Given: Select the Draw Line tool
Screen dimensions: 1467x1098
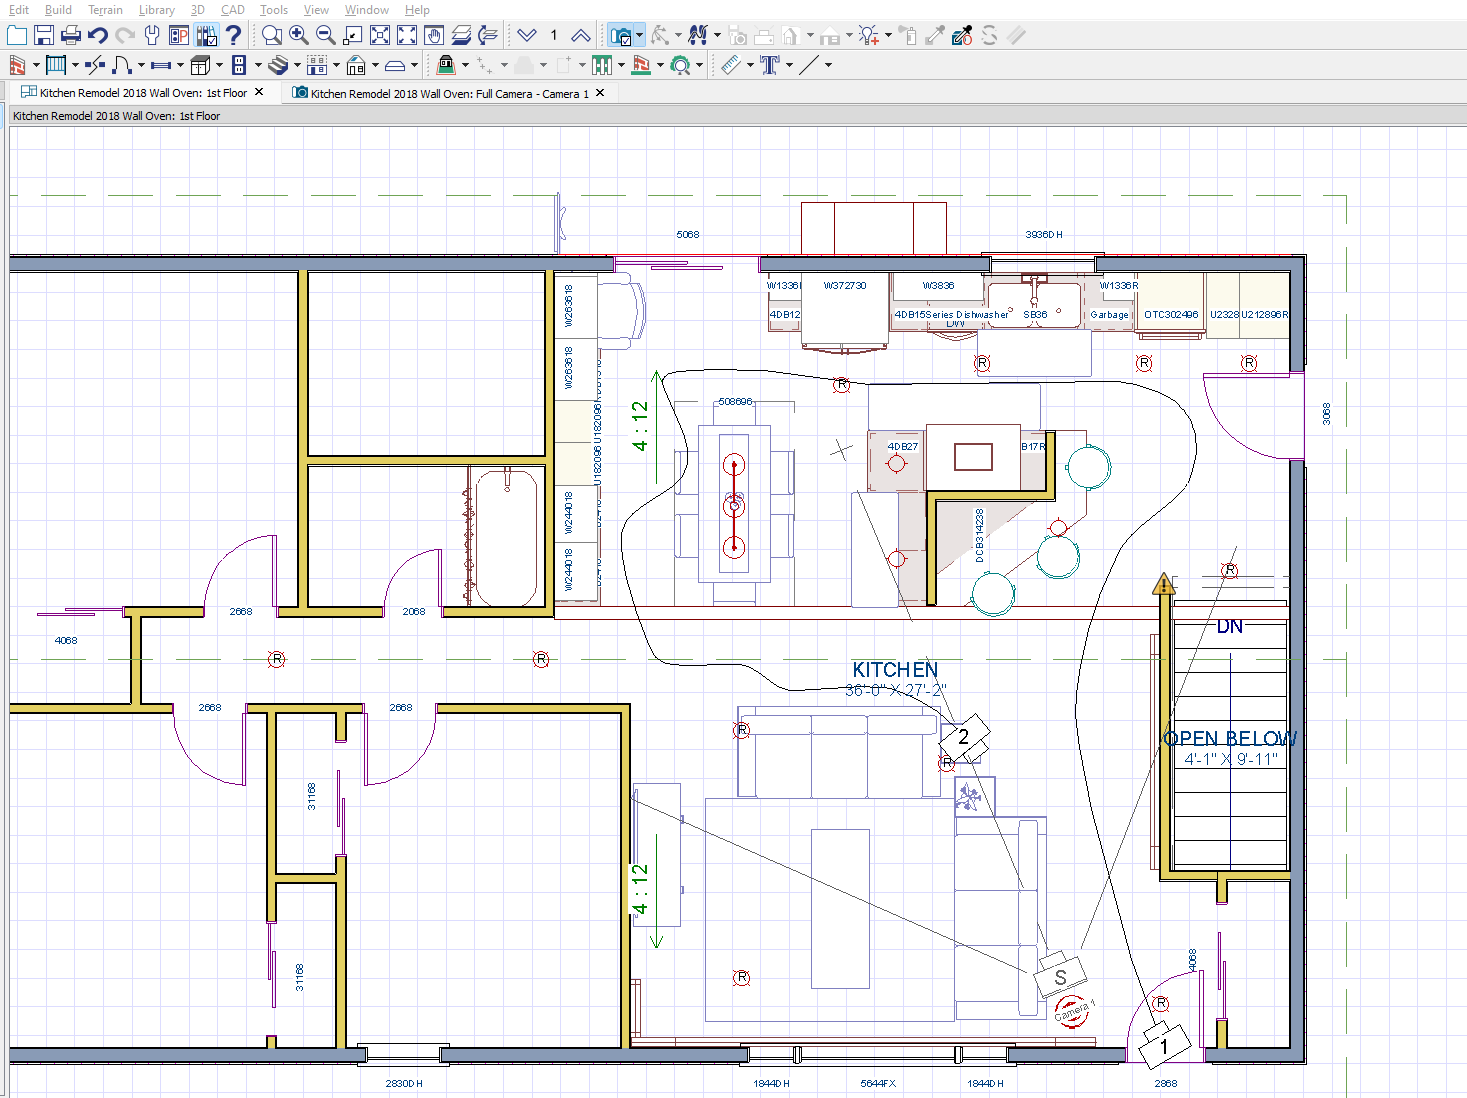Looking at the screenshot, I should click(809, 65).
